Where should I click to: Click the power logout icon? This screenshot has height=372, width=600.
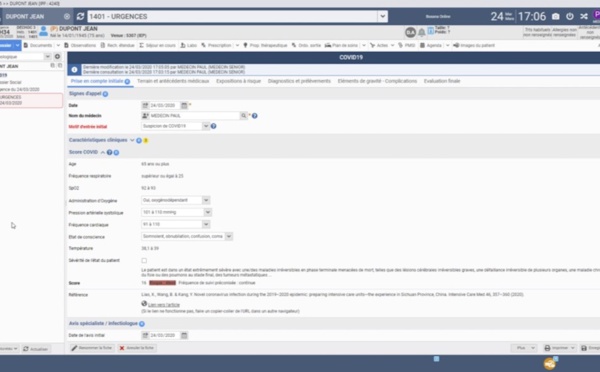click(x=570, y=16)
